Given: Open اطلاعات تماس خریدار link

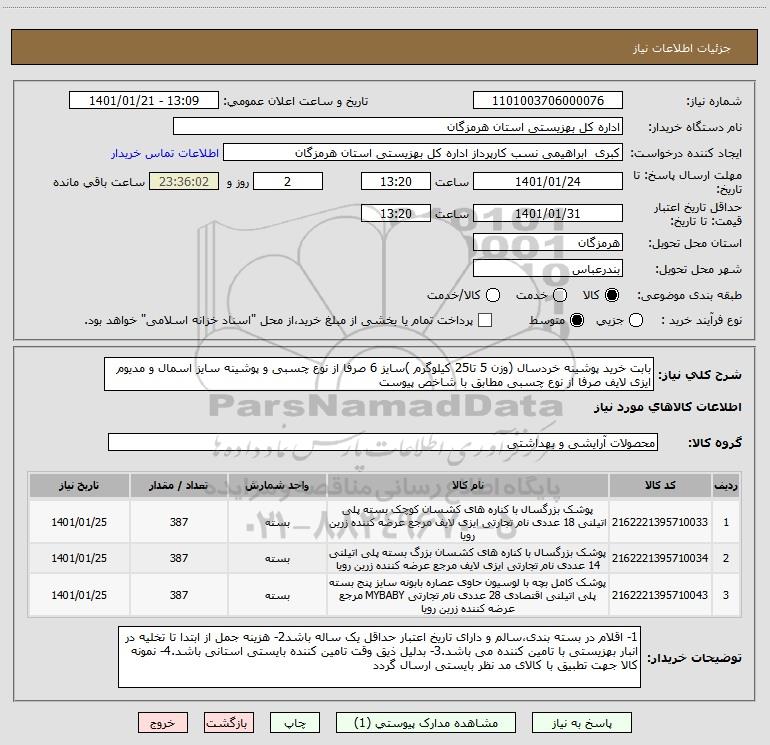Looking at the screenshot, I should pyautogui.click(x=165, y=153).
